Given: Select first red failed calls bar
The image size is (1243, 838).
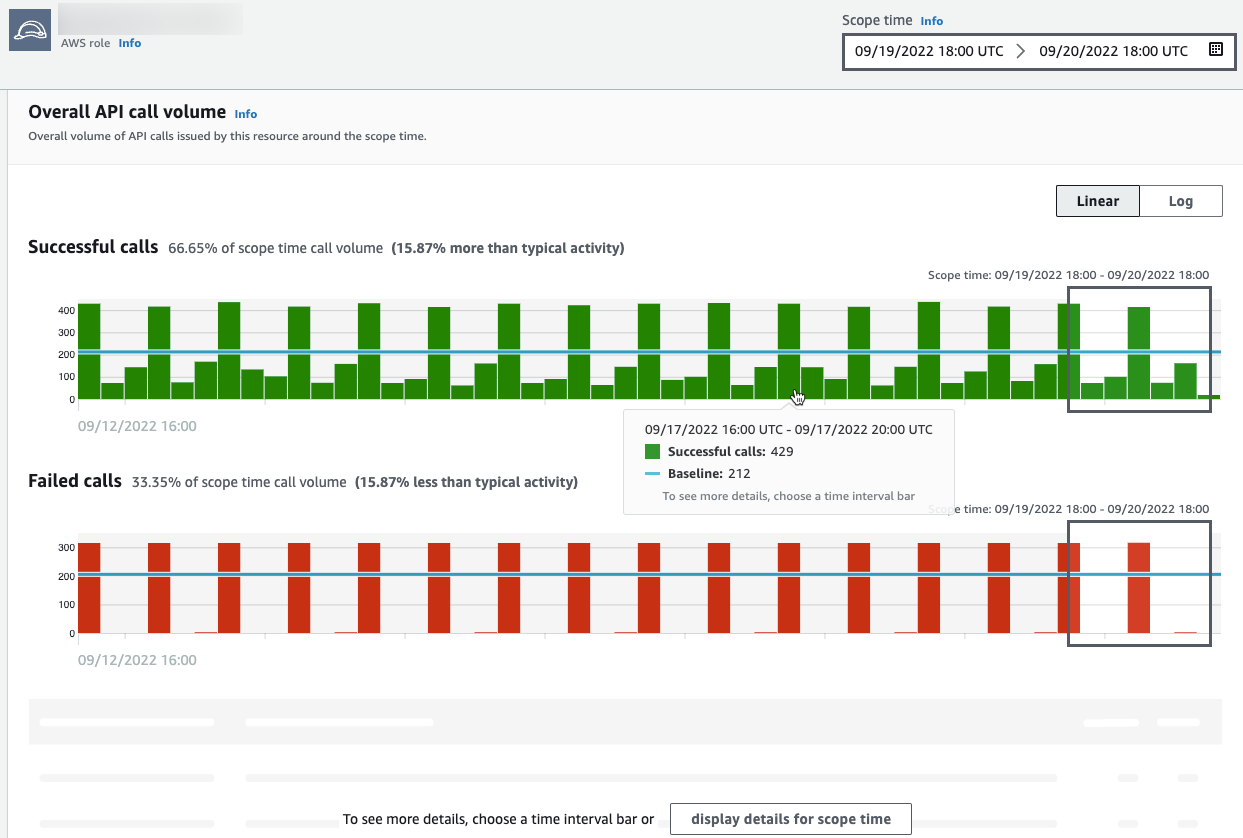Looking at the screenshot, I should point(89,588).
